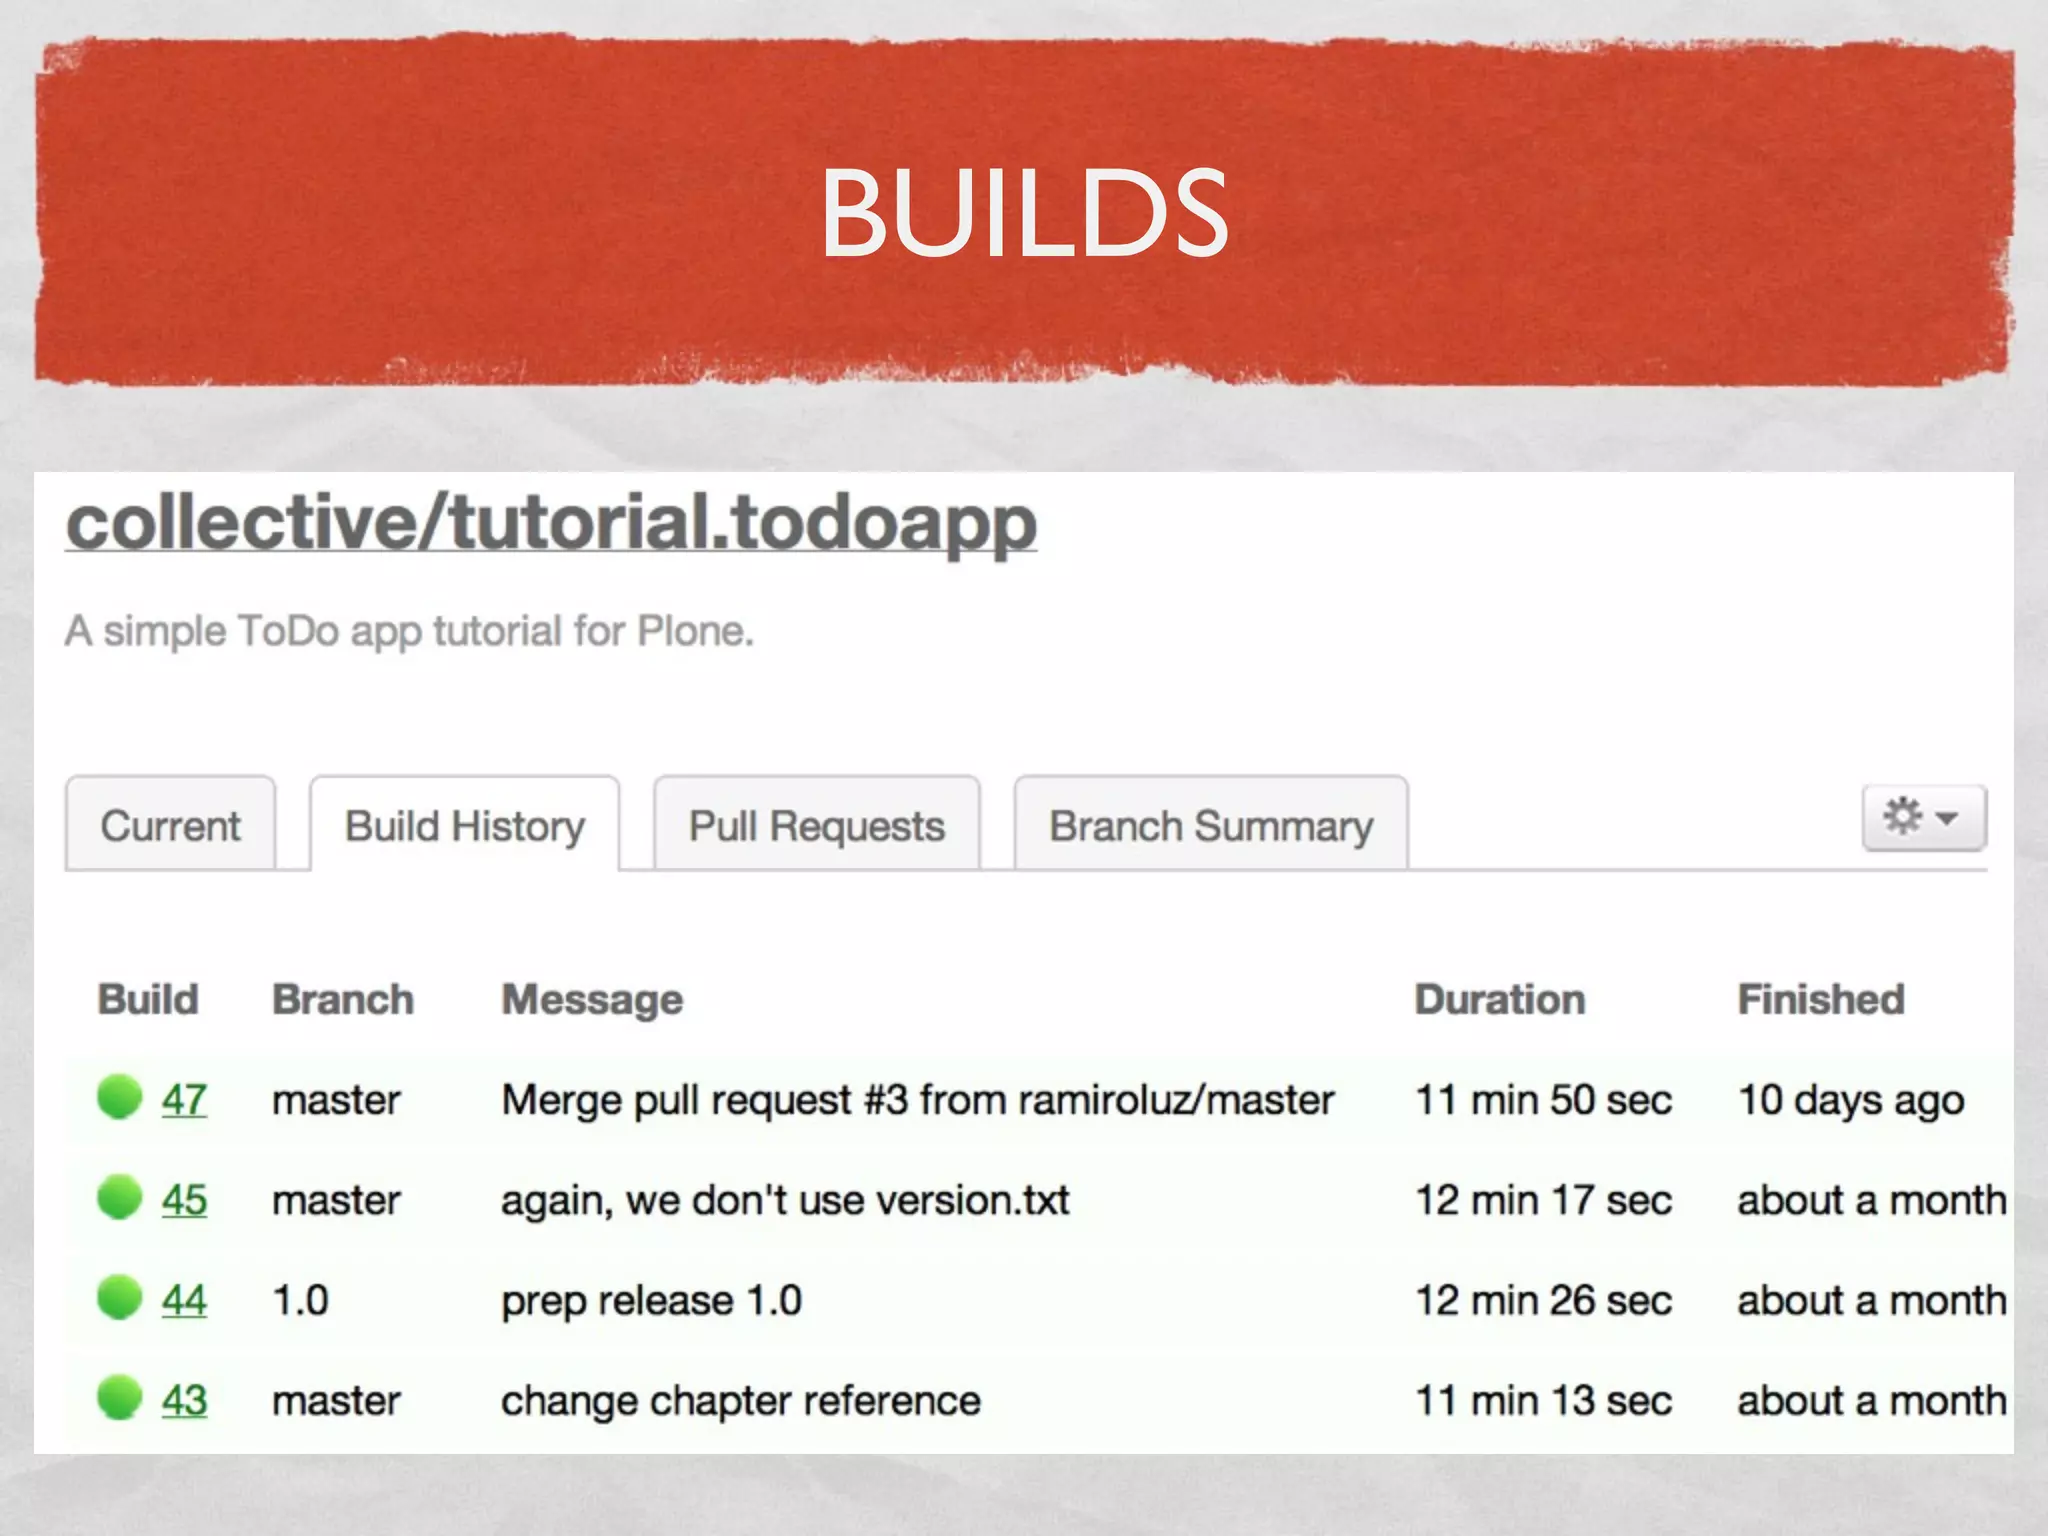Click green status dot for build 47
This screenshot has width=2048, height=1536.
(119, 1097)
